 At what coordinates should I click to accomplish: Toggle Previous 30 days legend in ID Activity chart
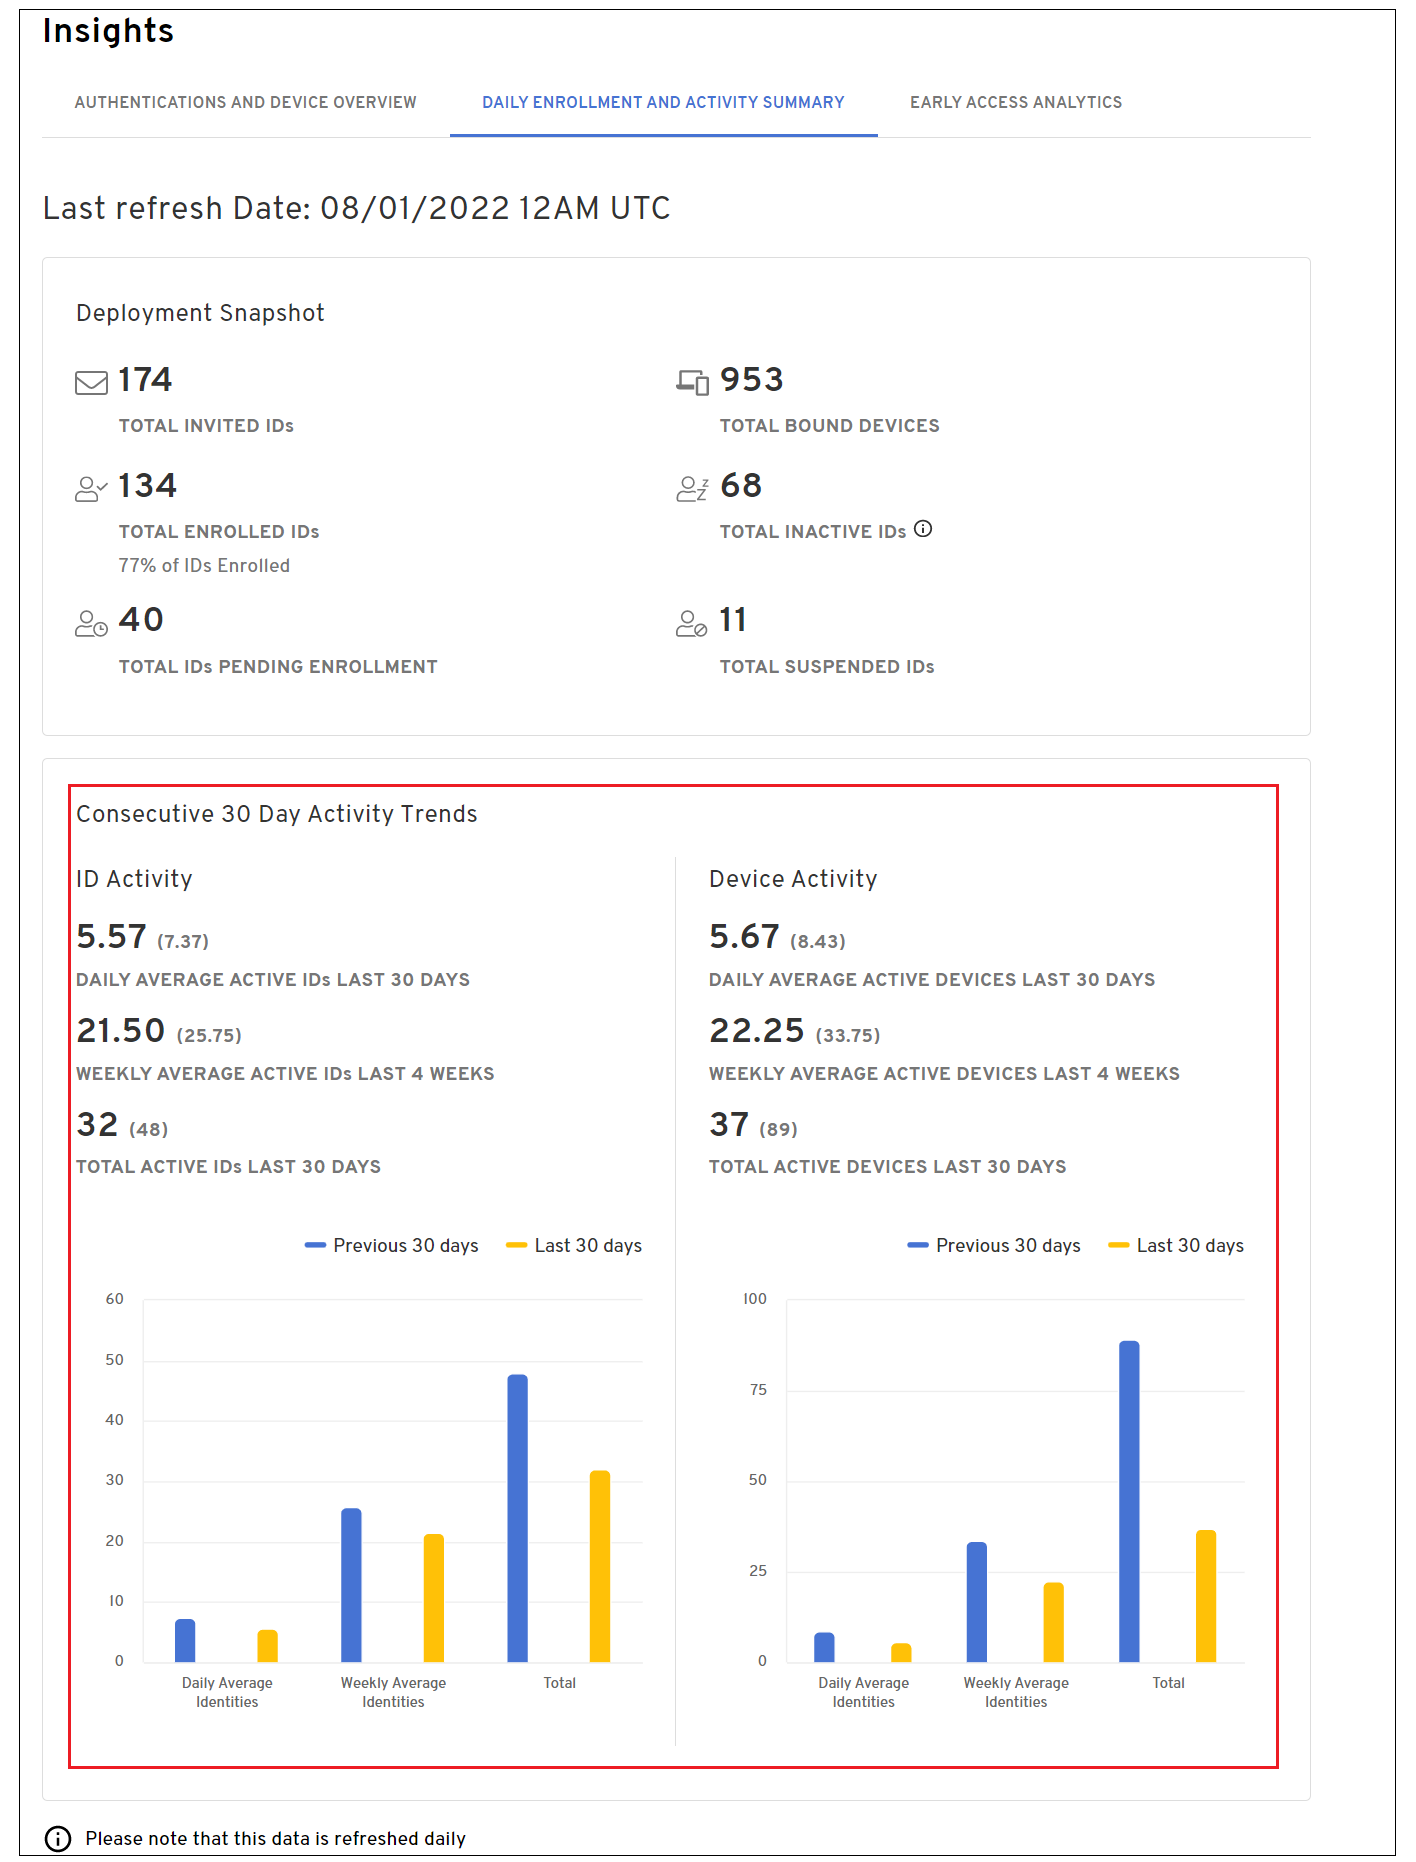click(x=392, y=1246)
